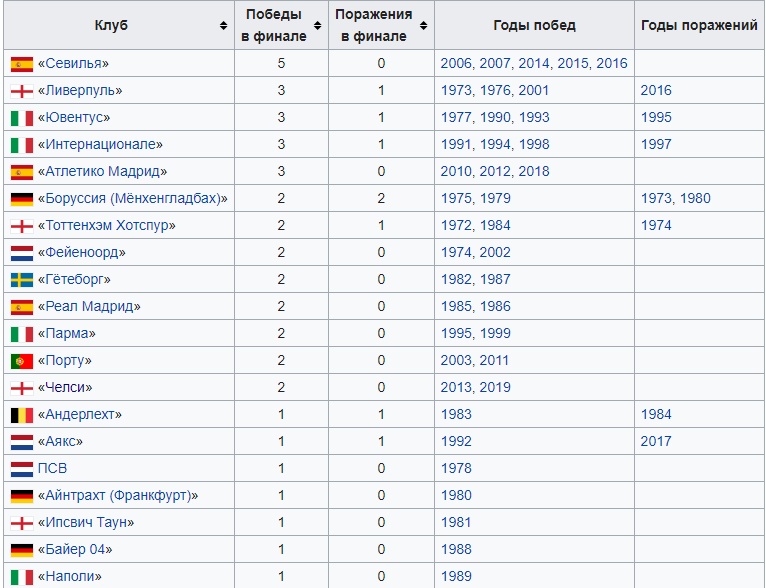Open the «Ювентус» club link

(74, 117)
